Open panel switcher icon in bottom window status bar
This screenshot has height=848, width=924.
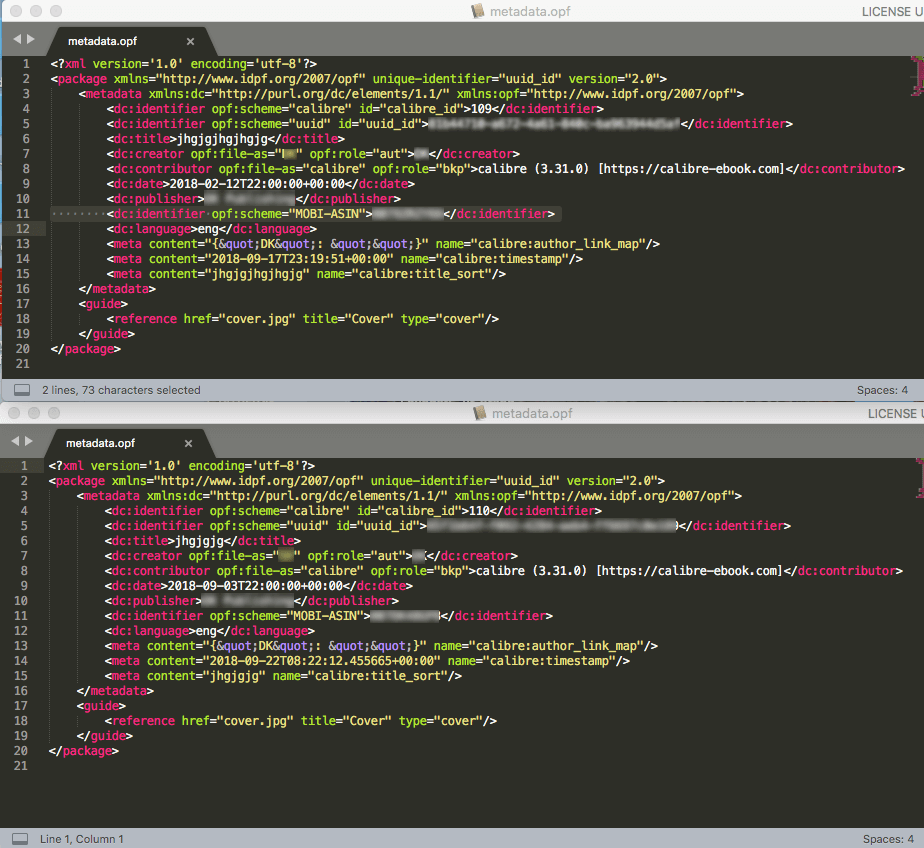20,839
